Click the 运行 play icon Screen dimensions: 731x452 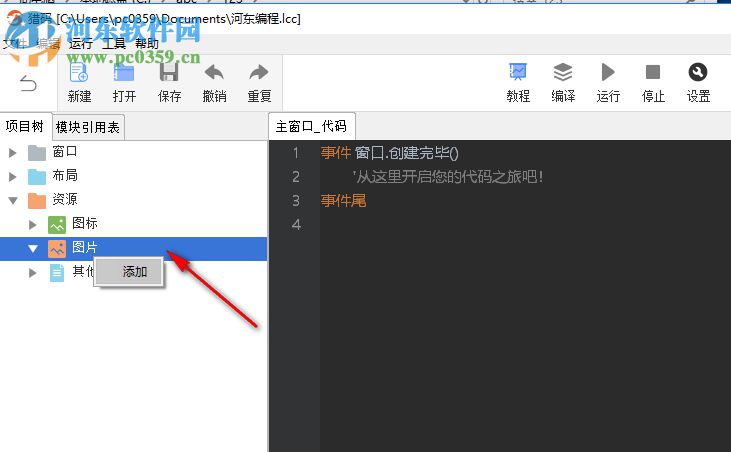(608, 72)
